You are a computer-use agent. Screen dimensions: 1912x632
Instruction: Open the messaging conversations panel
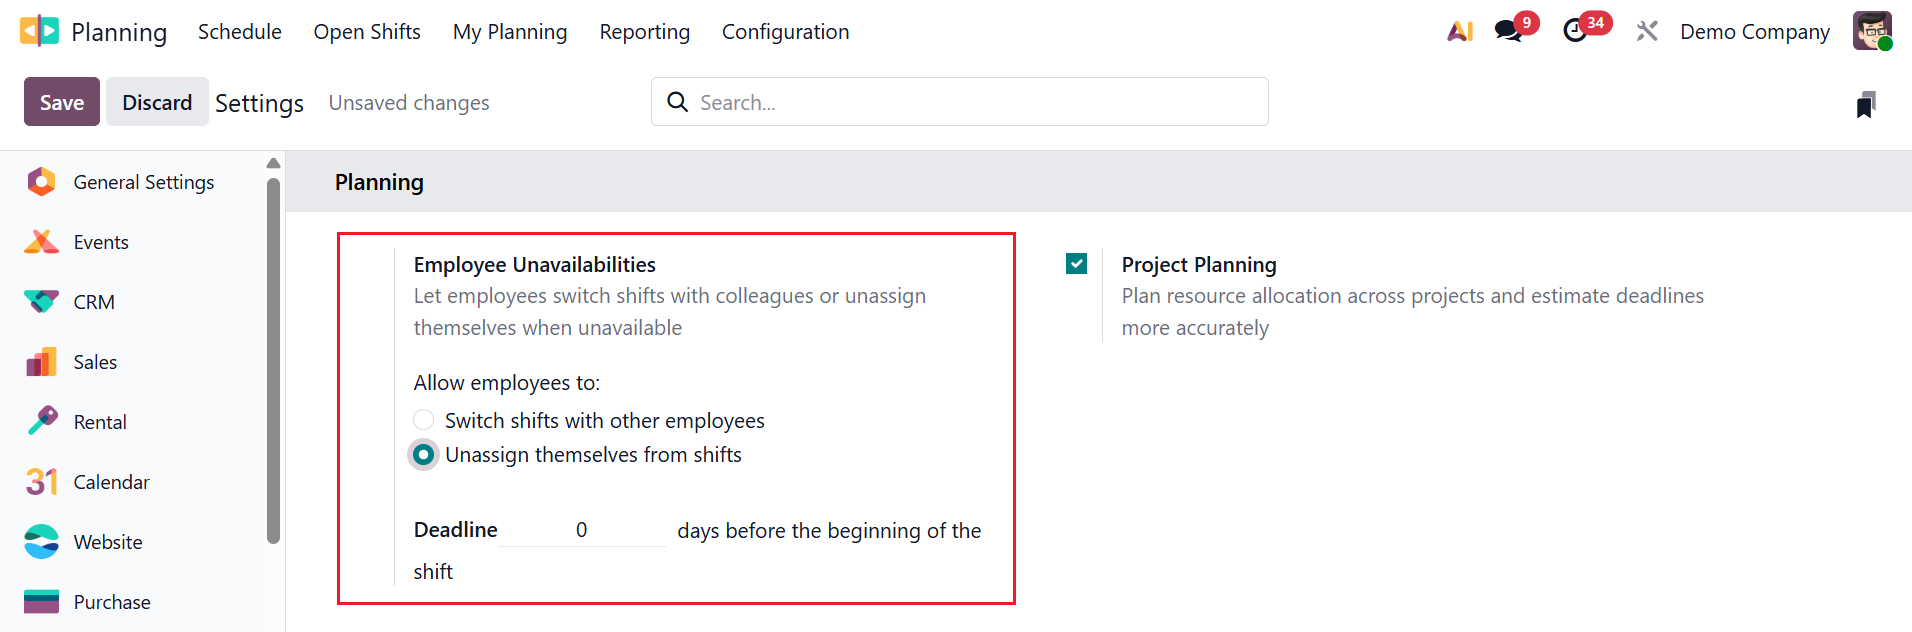(x=1508, y=31)
